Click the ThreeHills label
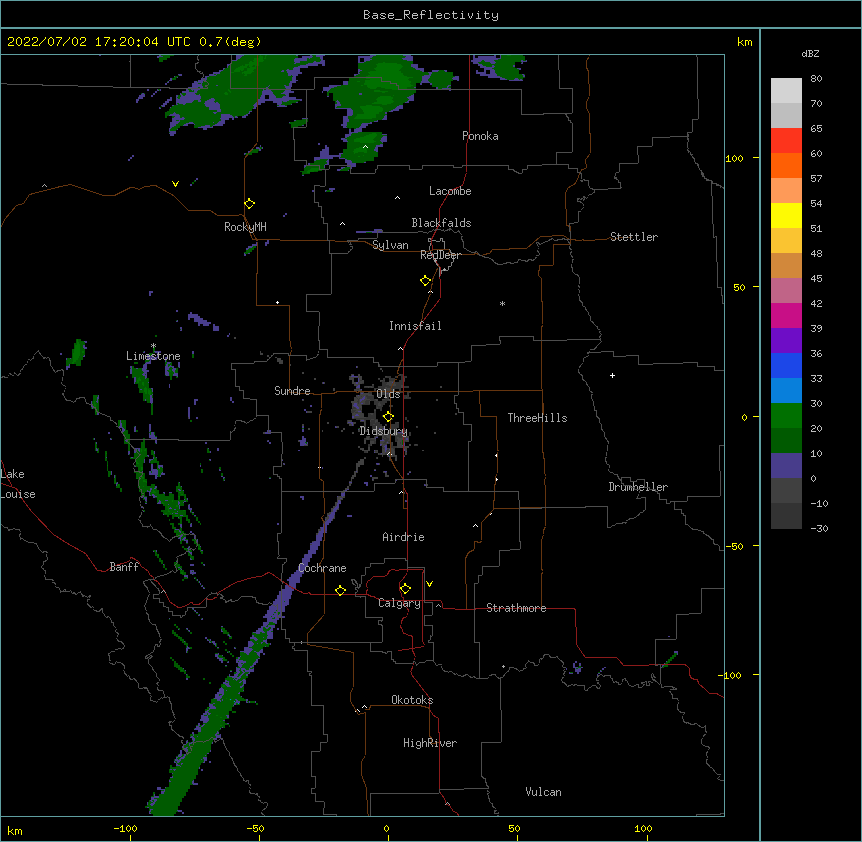This screenshot has height=842, width=862. click(537, 418)
